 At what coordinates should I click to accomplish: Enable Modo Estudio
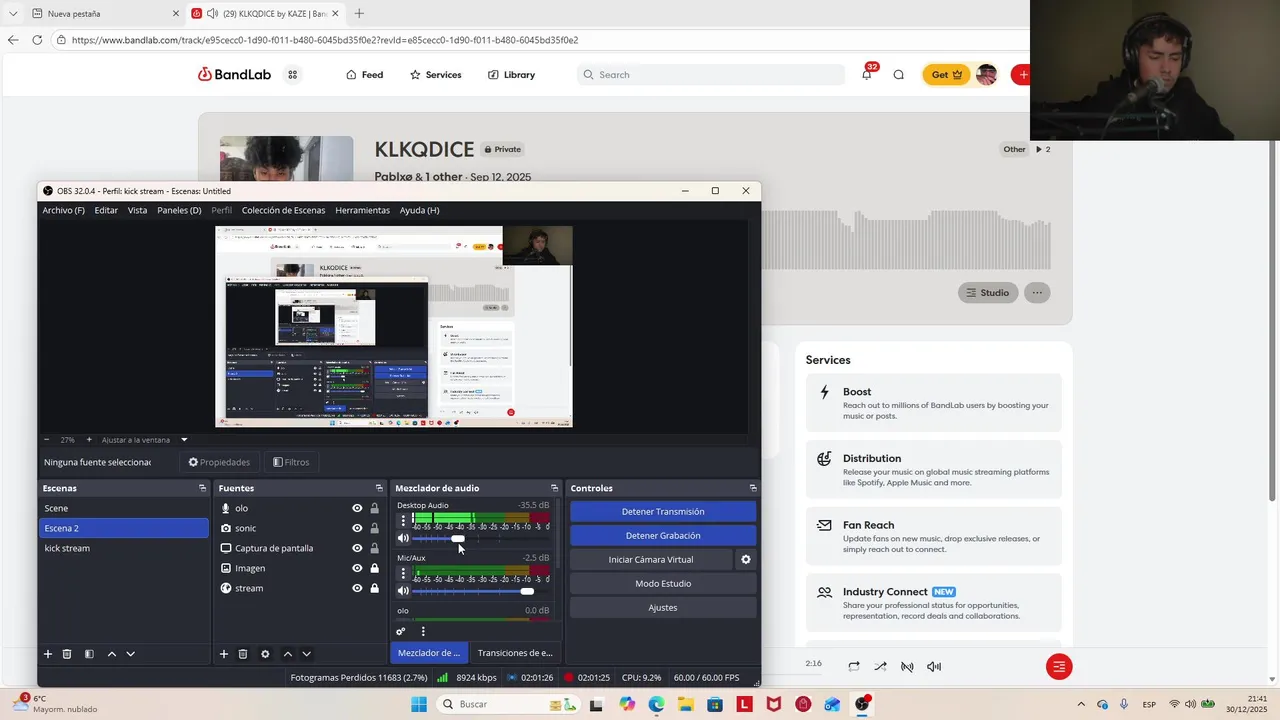663,583
